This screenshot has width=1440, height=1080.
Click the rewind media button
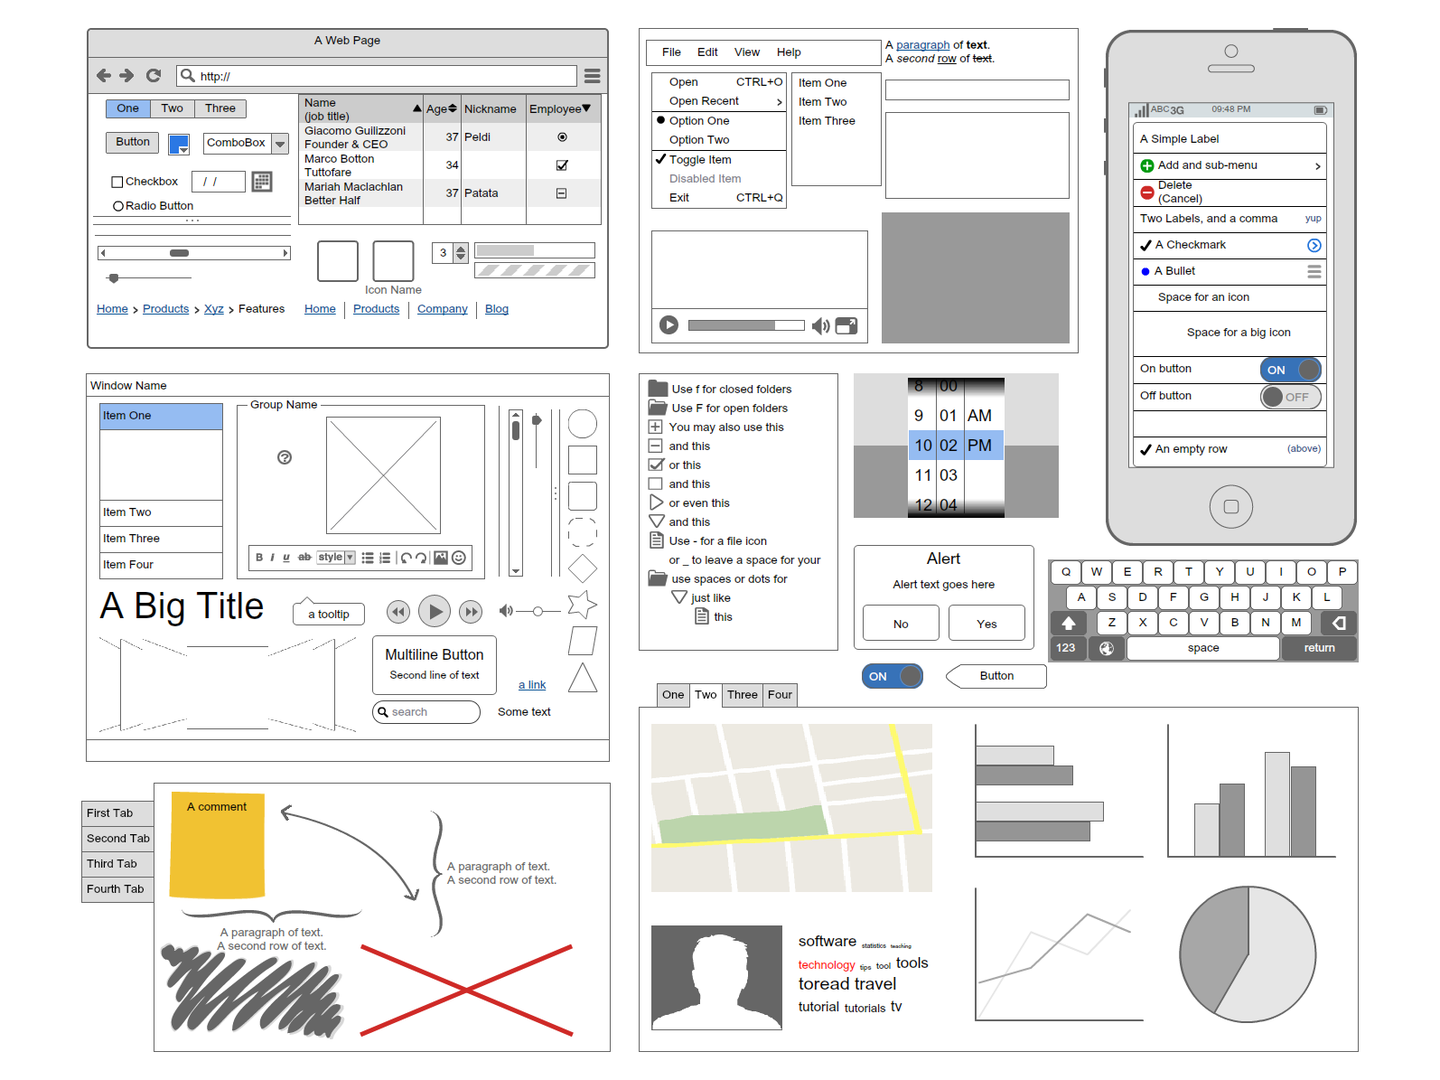pyautogui.click(x=398, y=611)
